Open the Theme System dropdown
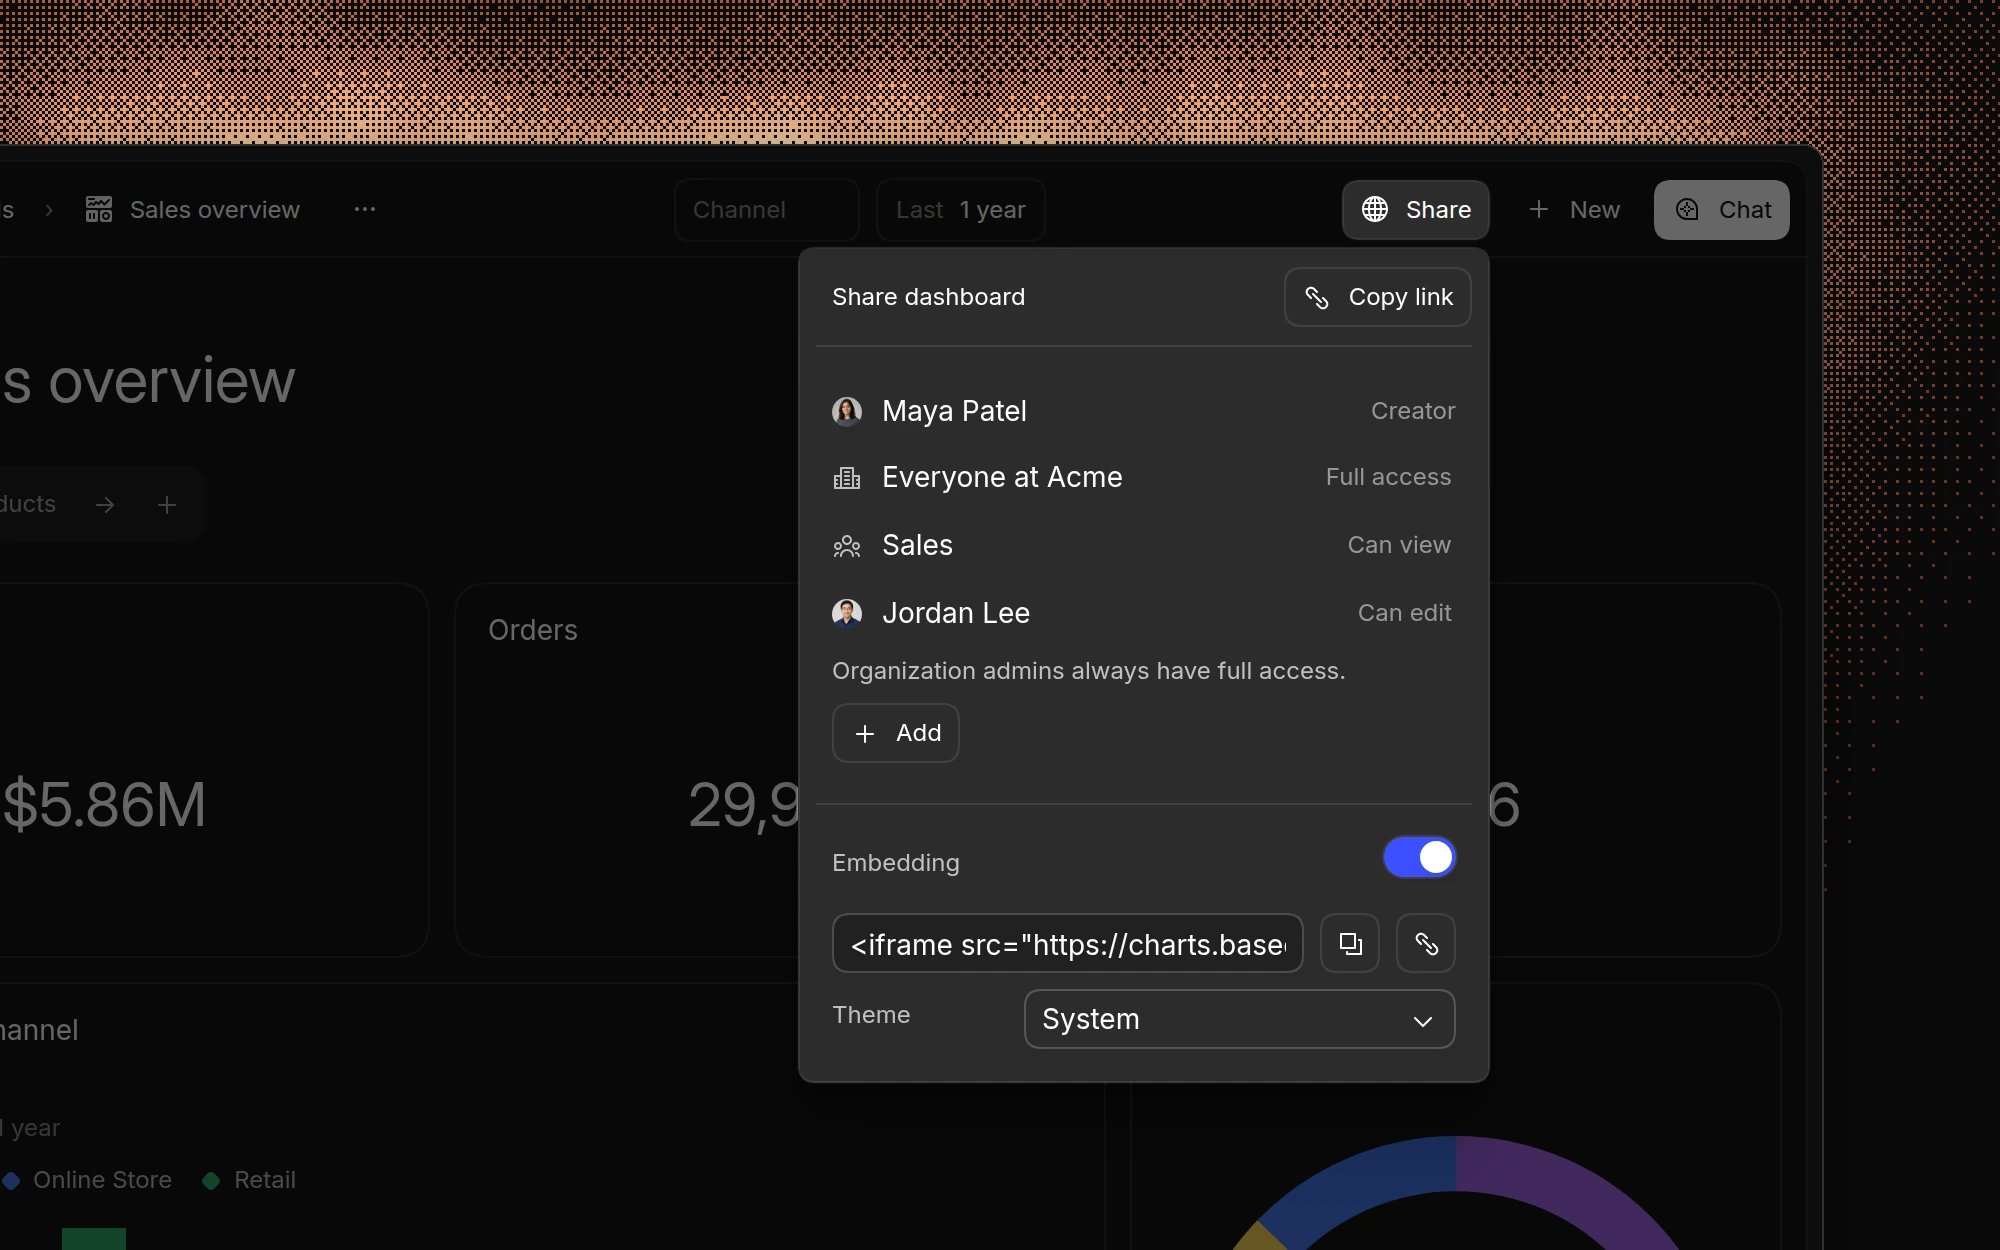 click(x=1239, y=1019)
